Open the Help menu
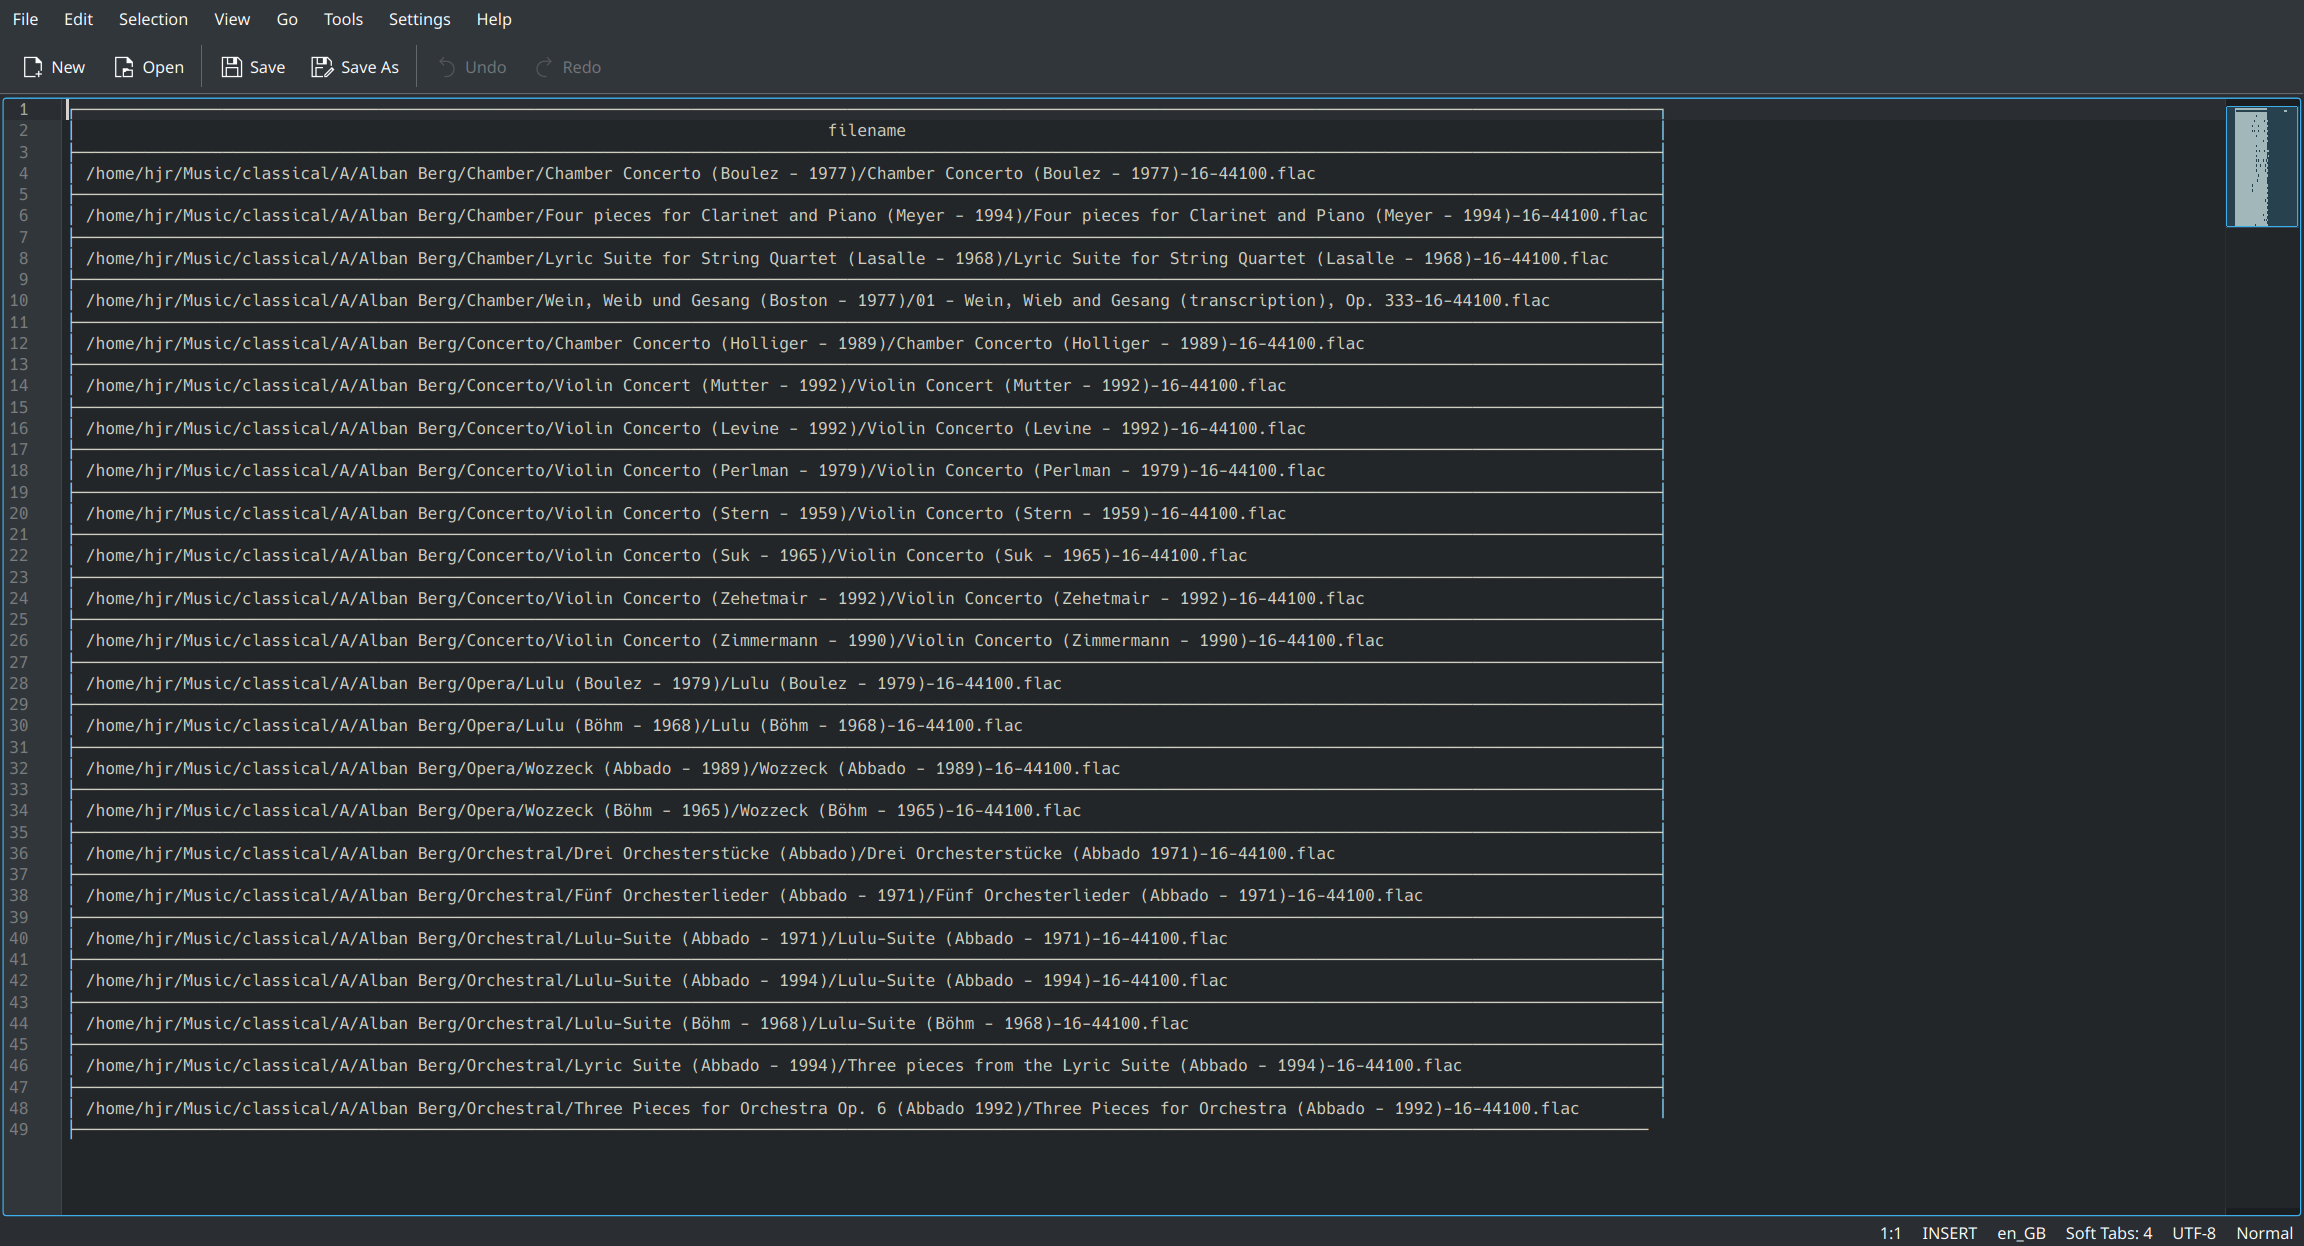The width and height of the screenshot is (2304, 1246). pyautogui.click(x=494, y=19)
